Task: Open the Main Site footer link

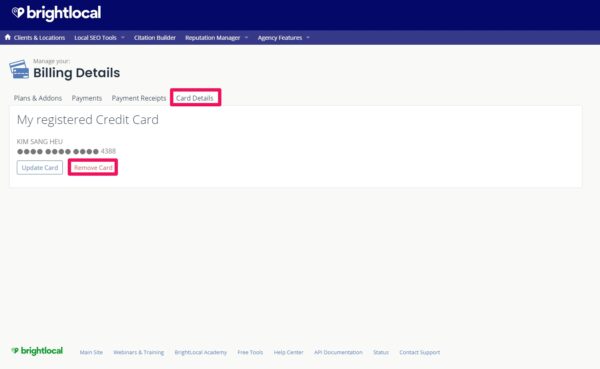Action: (x=91, y=352)
